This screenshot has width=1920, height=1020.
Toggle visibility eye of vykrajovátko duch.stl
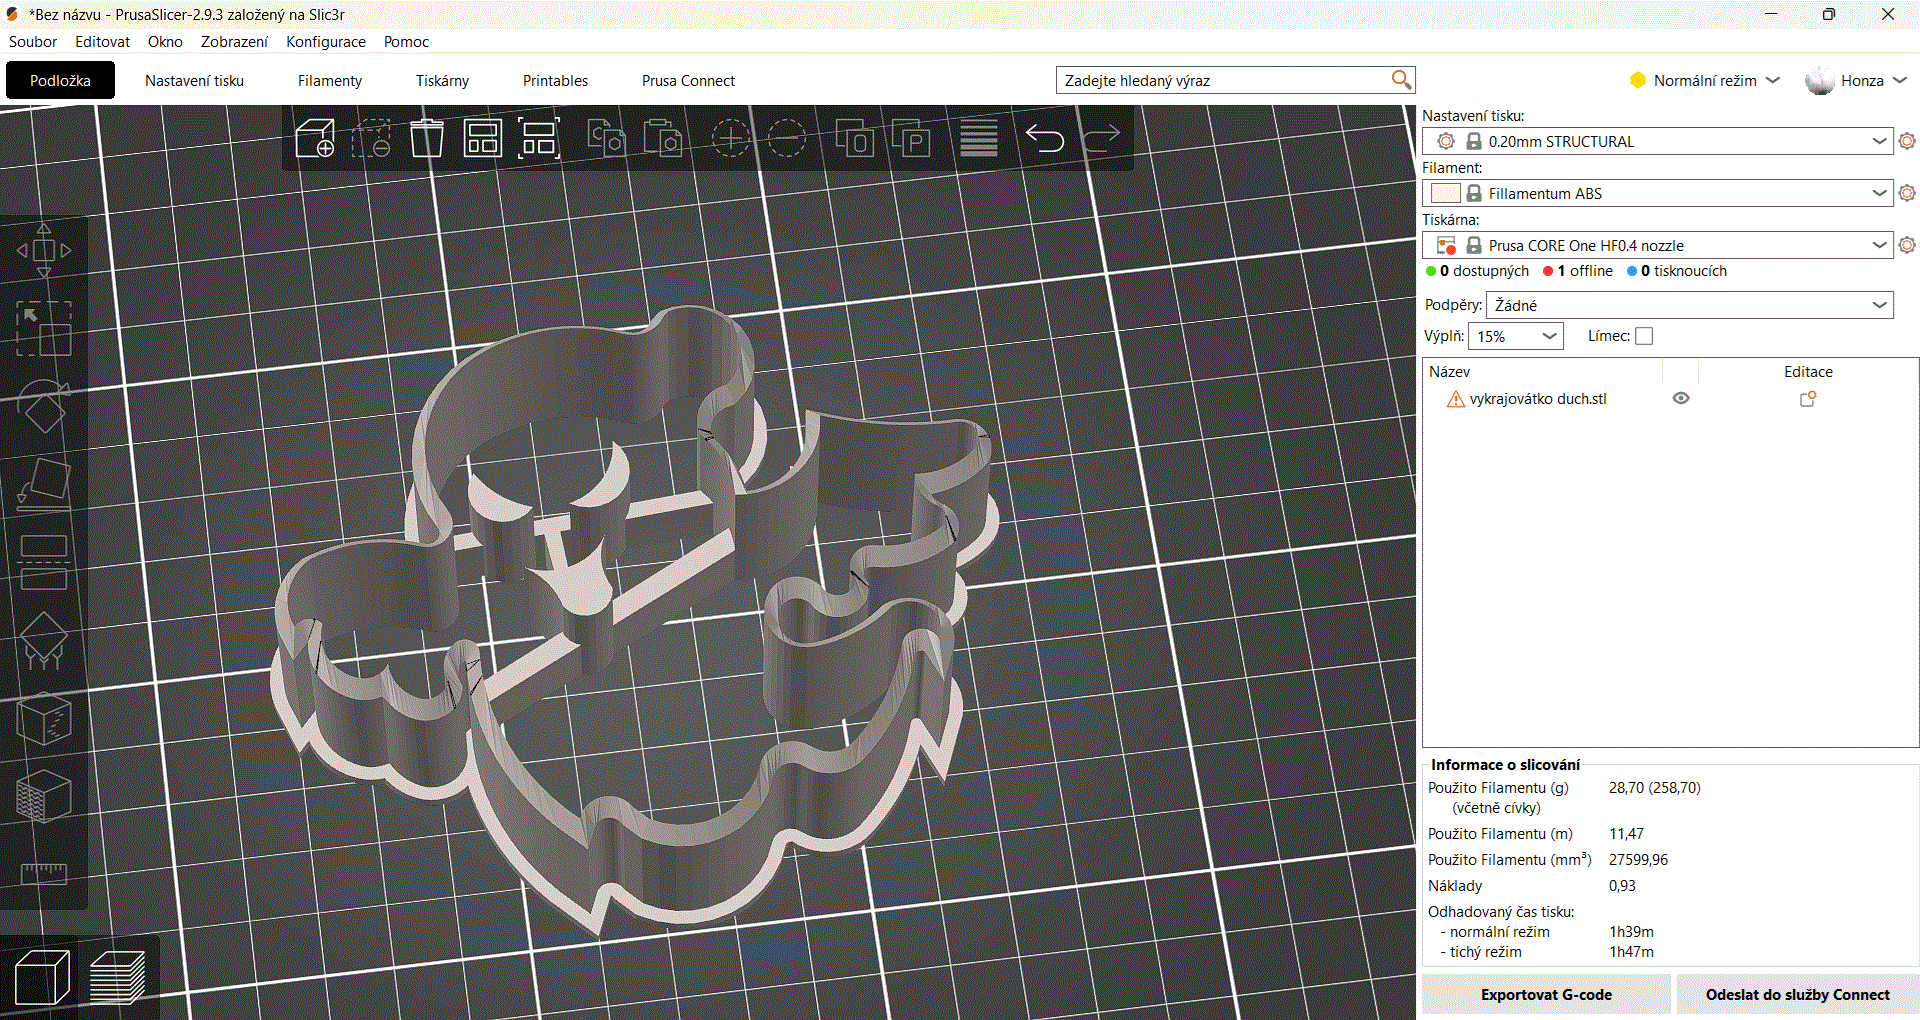(1681, 398)
